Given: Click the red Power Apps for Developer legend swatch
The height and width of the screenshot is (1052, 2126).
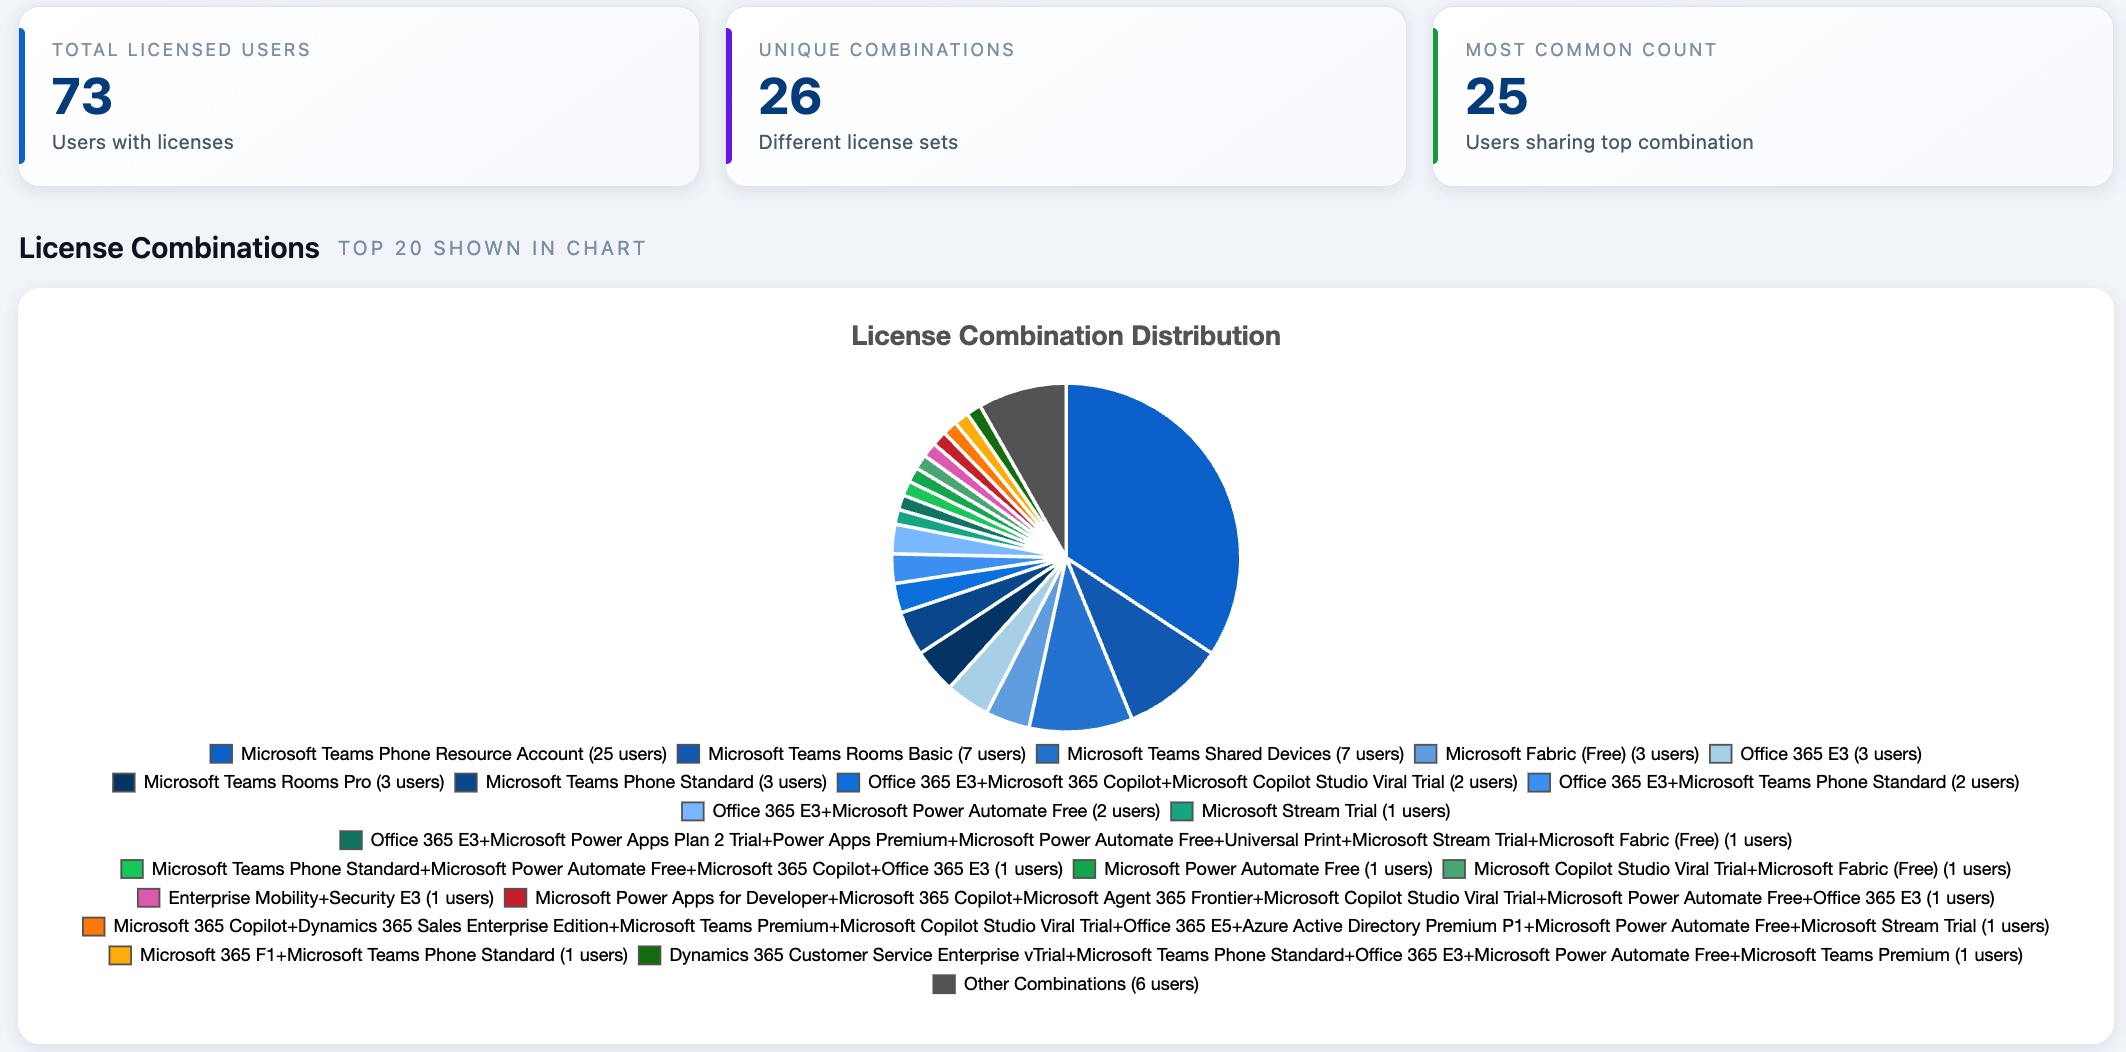Looking at the screenshot, I should click(x=515, y=898).
